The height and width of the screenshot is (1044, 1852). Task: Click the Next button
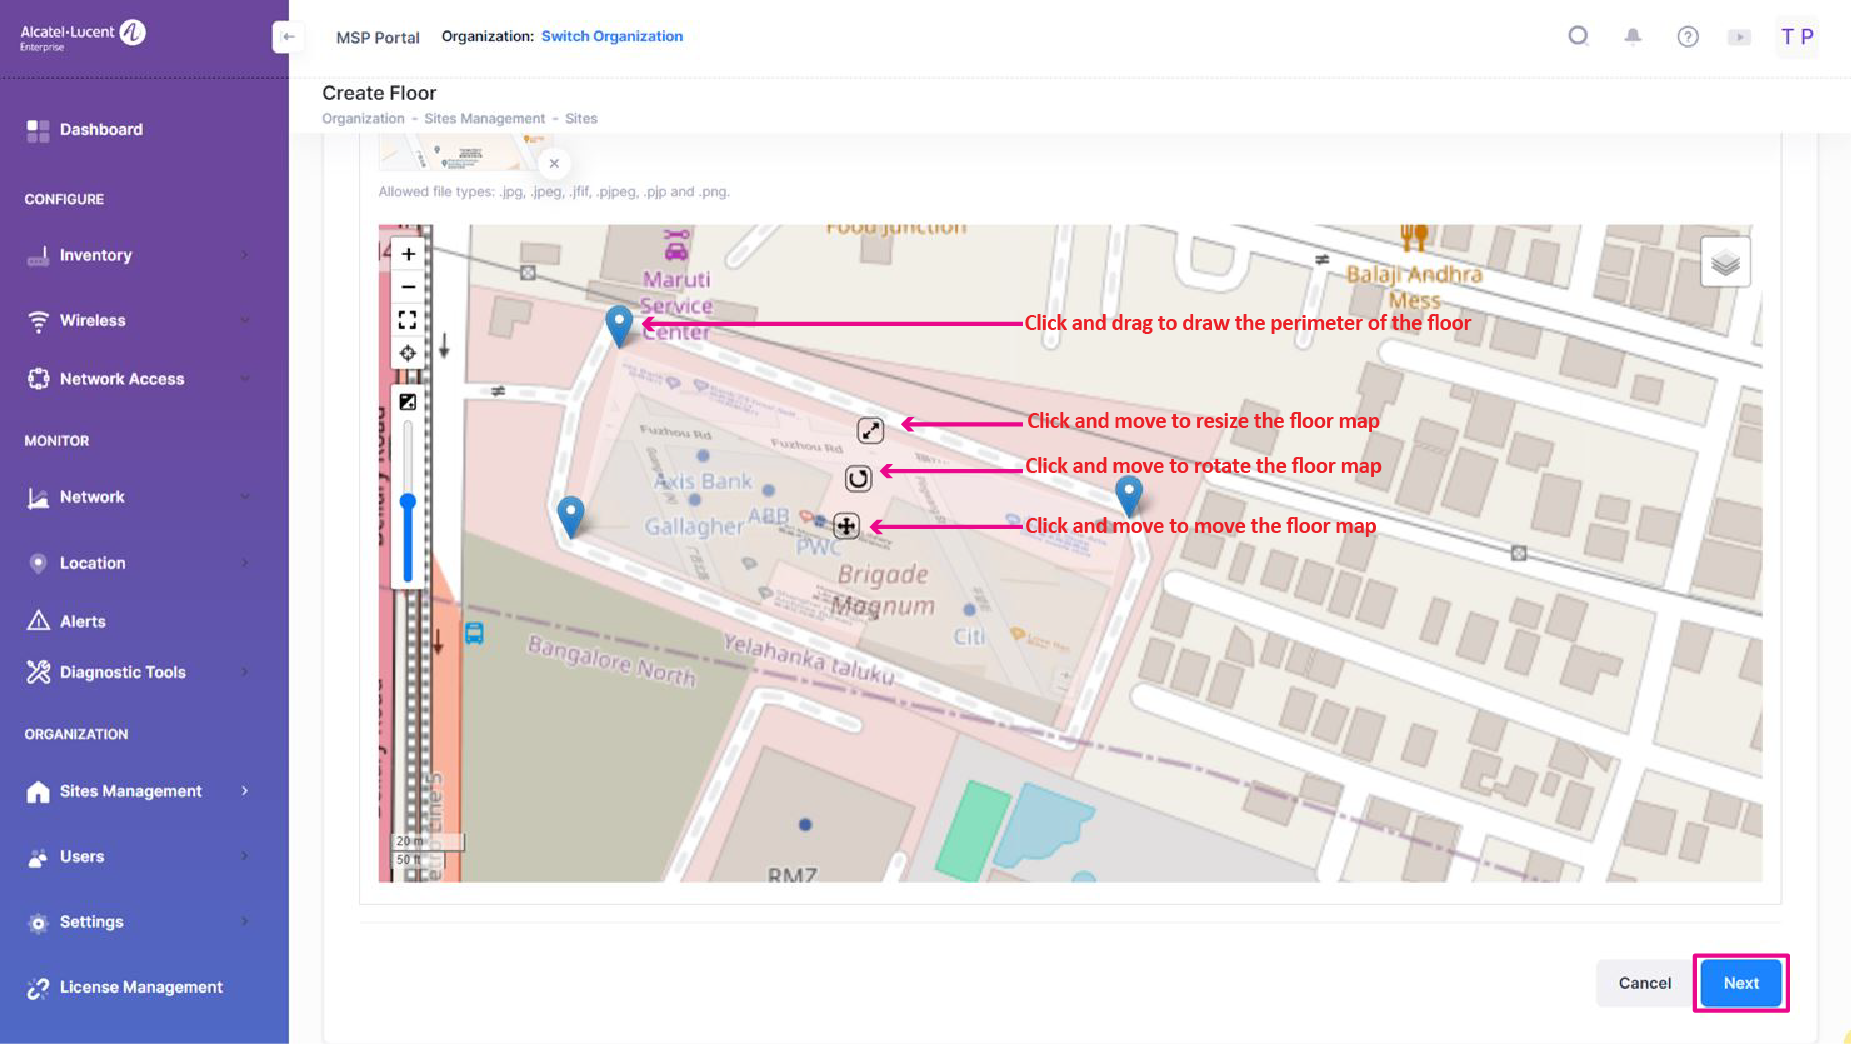pos(1740,983)
